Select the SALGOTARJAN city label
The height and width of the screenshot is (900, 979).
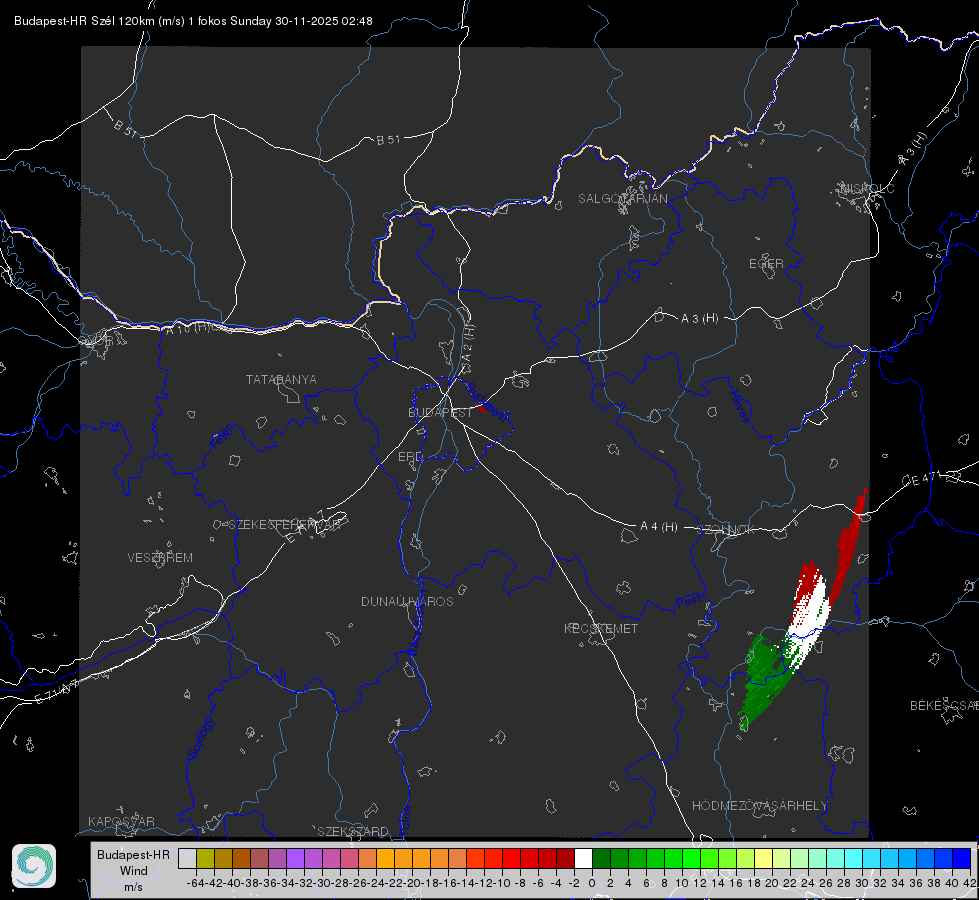[x=622, y=199]
